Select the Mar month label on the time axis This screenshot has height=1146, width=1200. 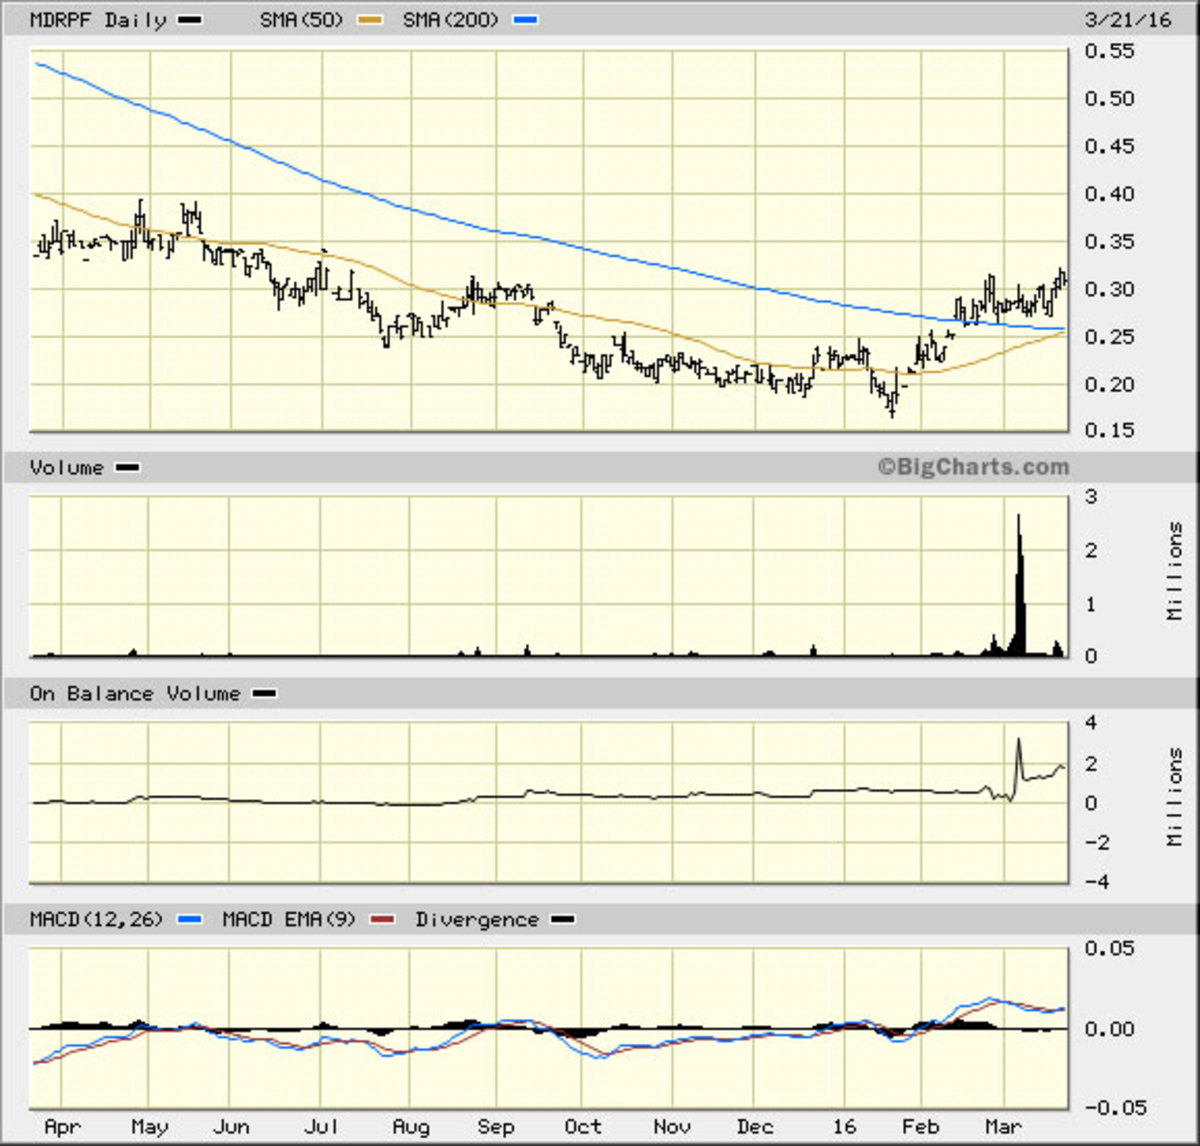1003,1127
